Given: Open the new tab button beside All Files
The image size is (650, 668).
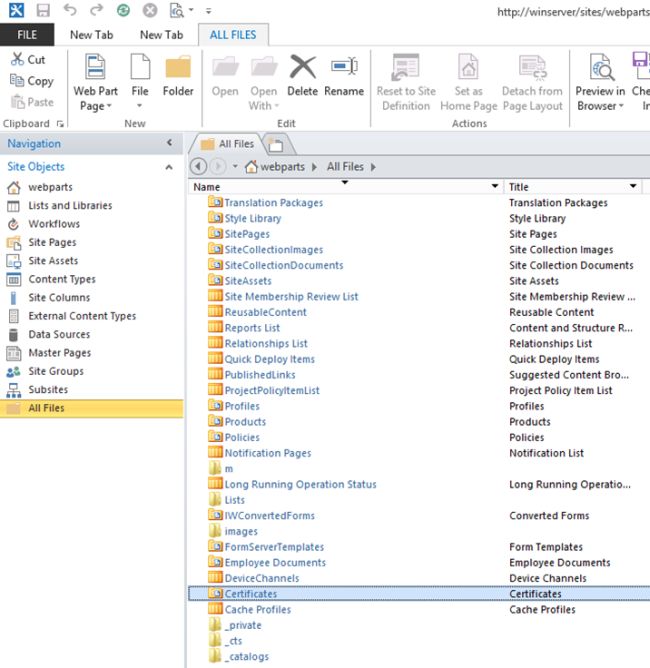Looking at the screenshot, I should (x=276, y=144).
